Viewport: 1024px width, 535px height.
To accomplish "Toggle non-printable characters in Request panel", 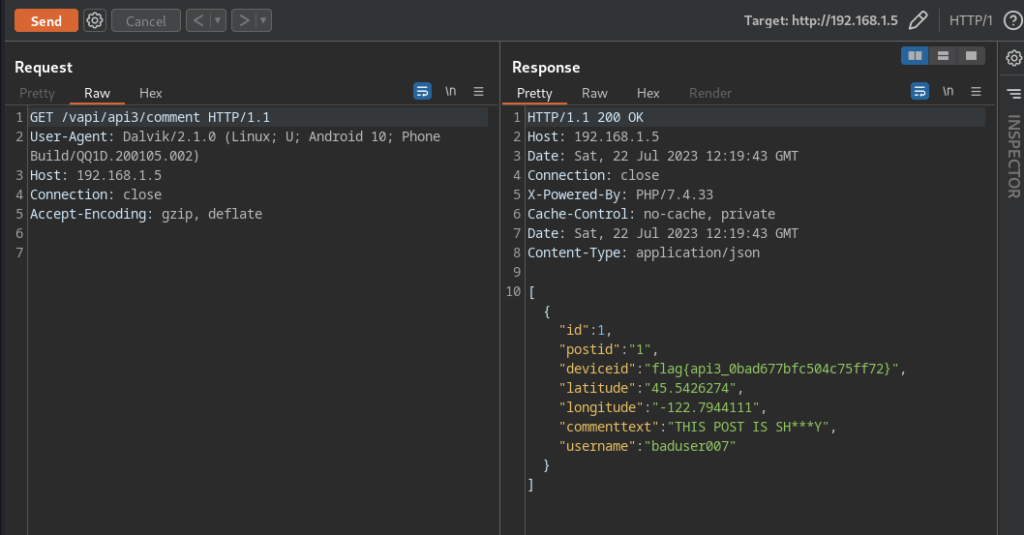I will 451,91.
